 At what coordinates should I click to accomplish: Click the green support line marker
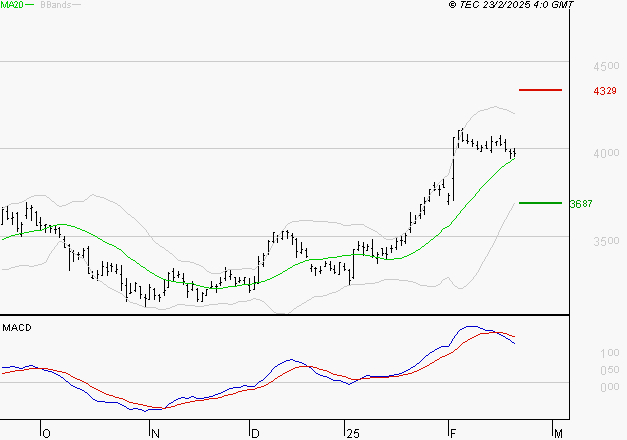540,203
